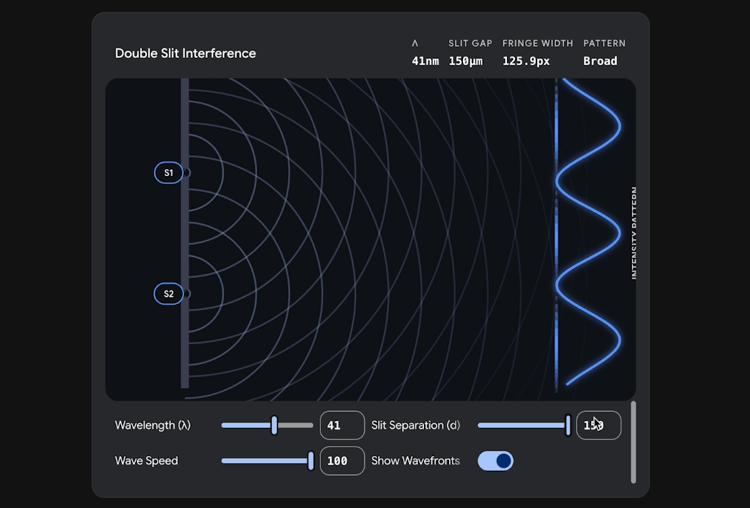
Task: Focus the Slit Separation value input box
Action: 598,425
